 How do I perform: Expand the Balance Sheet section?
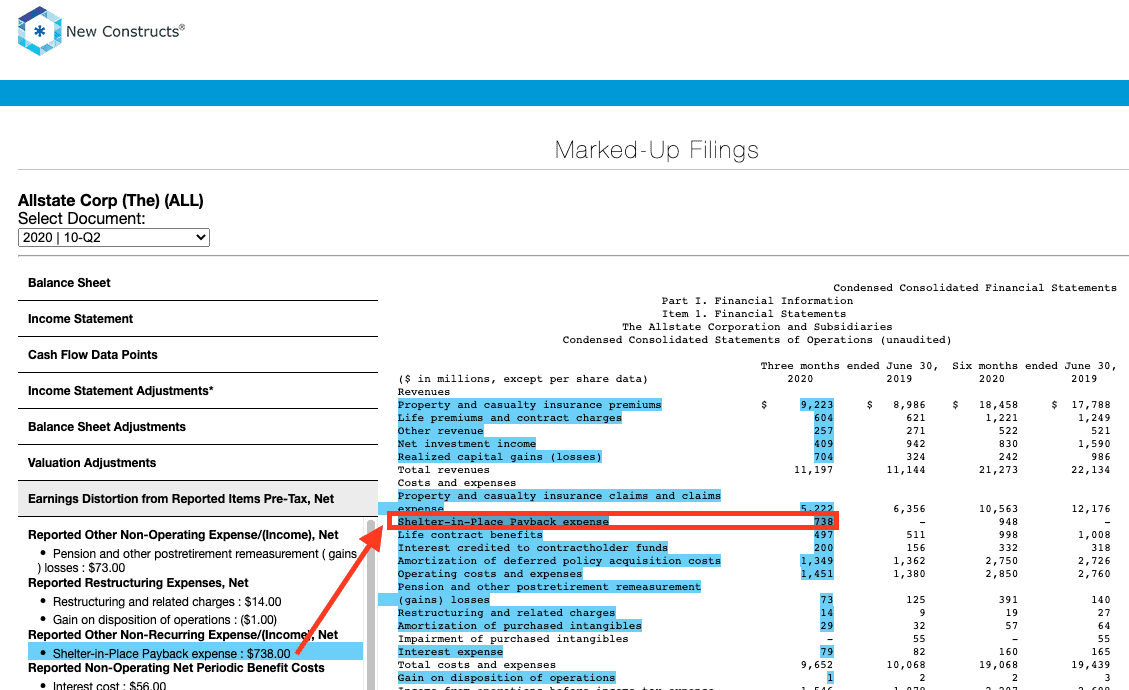click(x=198, y=283)
